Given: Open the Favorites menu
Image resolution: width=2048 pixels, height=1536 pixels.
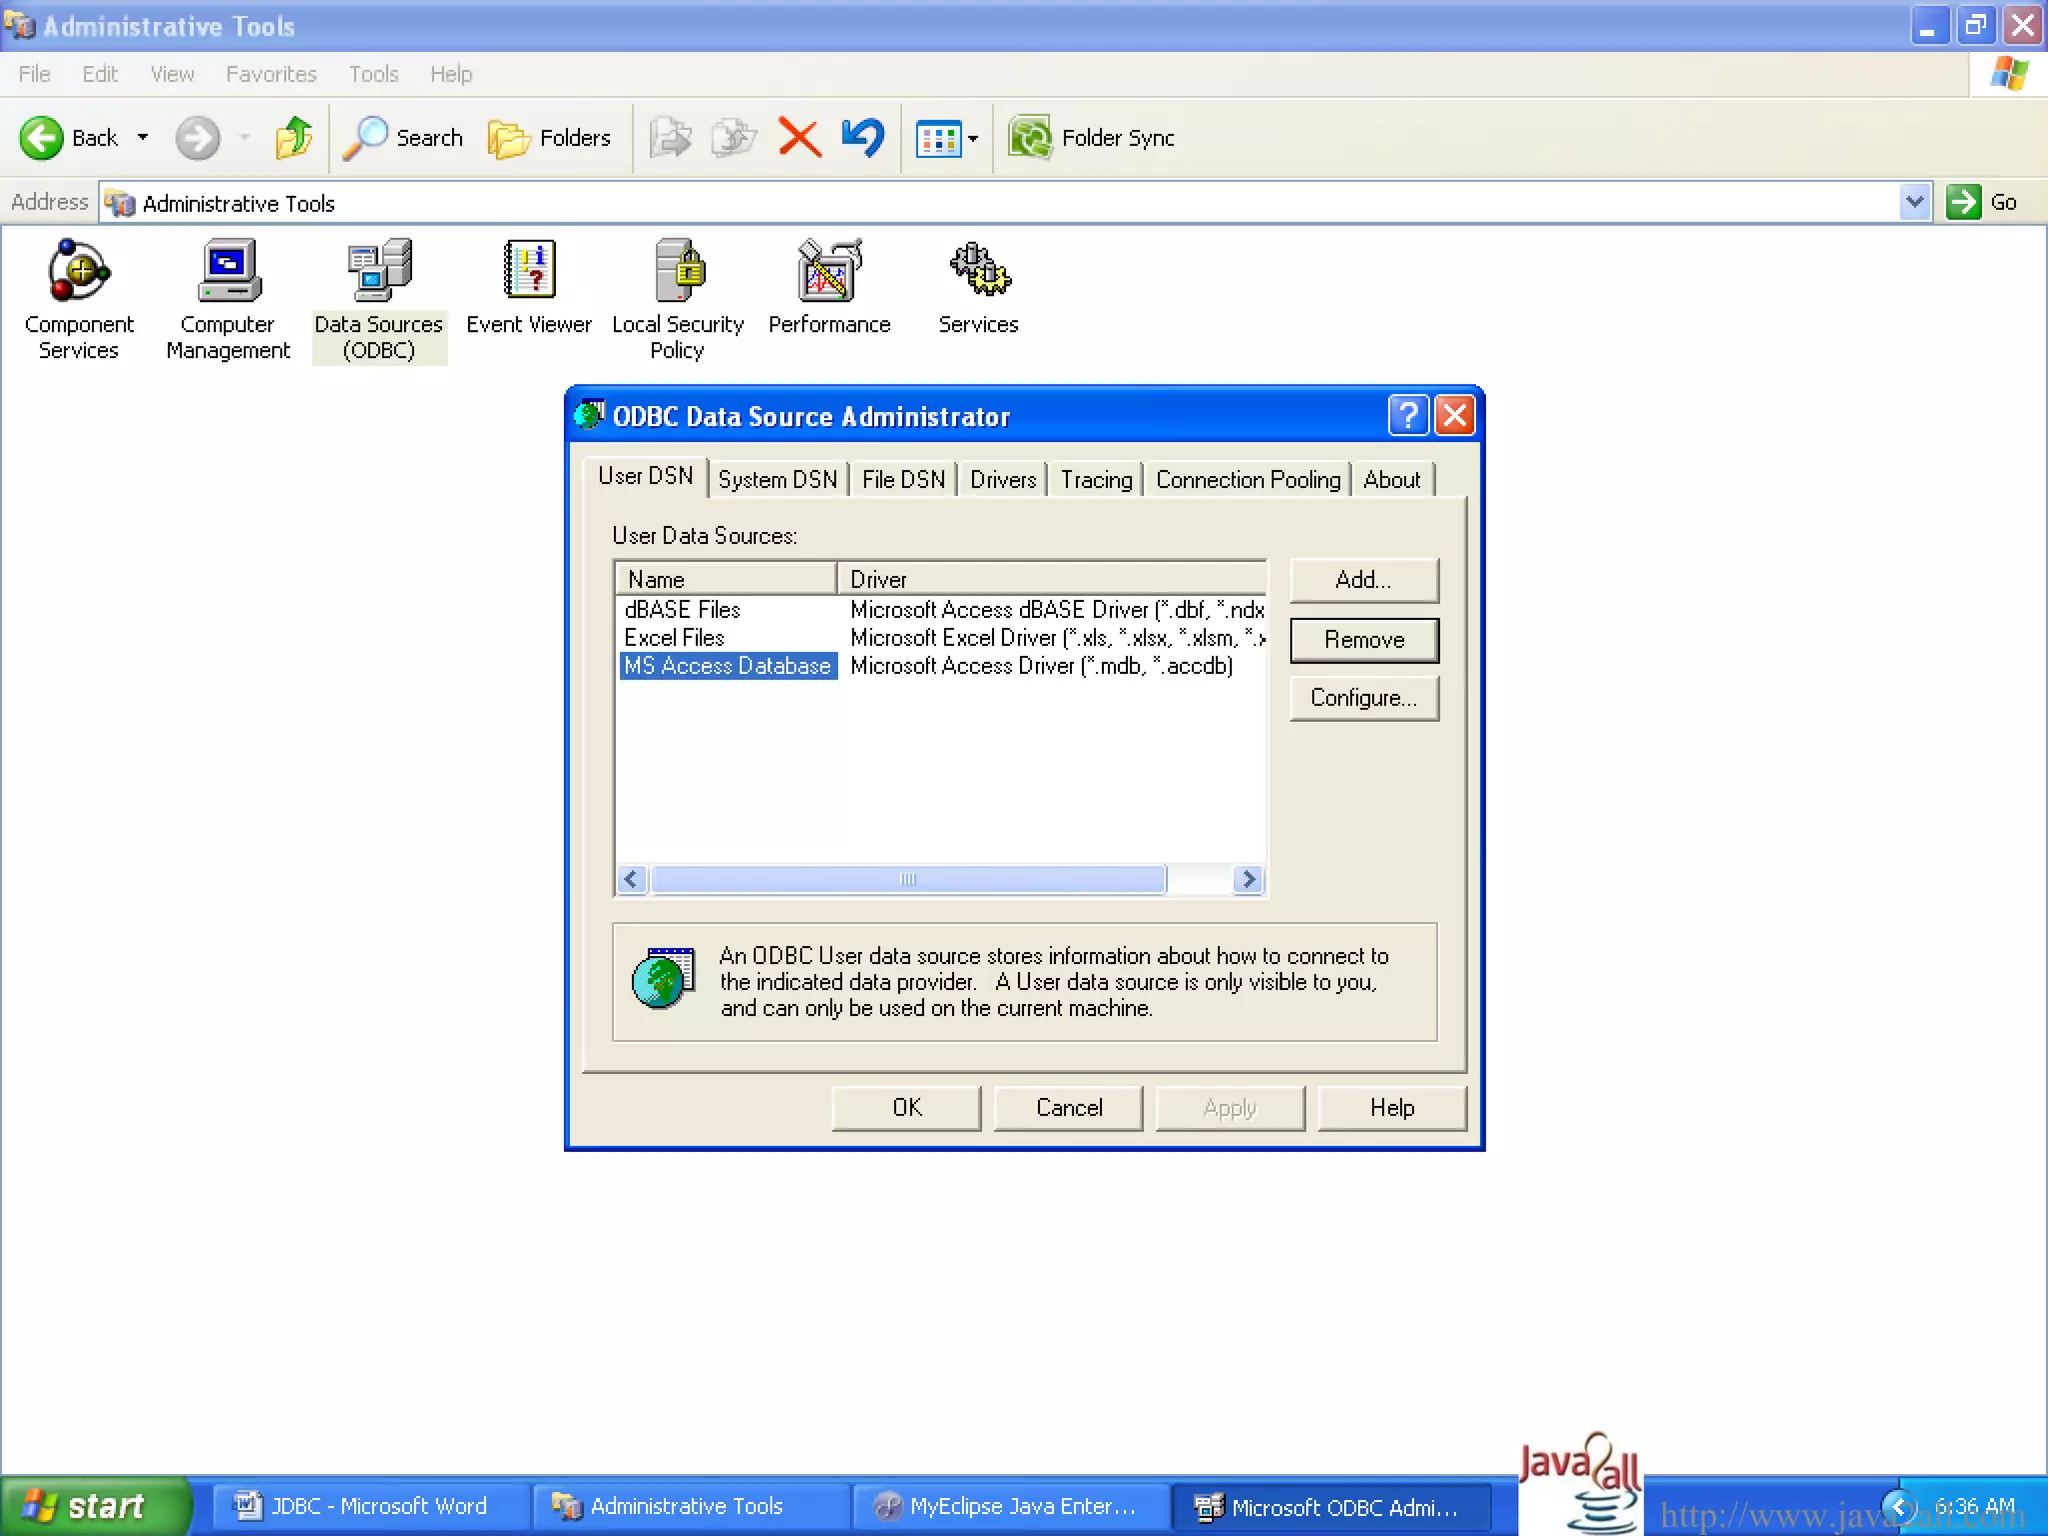Looking at the screenshot, I should [x=271, y=74].
